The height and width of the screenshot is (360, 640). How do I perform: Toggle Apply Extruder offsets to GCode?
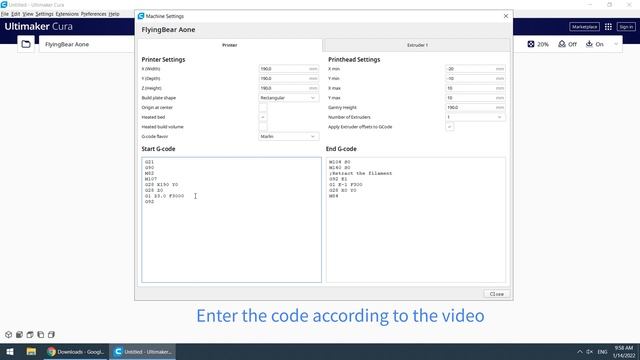click(x=449, y=127)
